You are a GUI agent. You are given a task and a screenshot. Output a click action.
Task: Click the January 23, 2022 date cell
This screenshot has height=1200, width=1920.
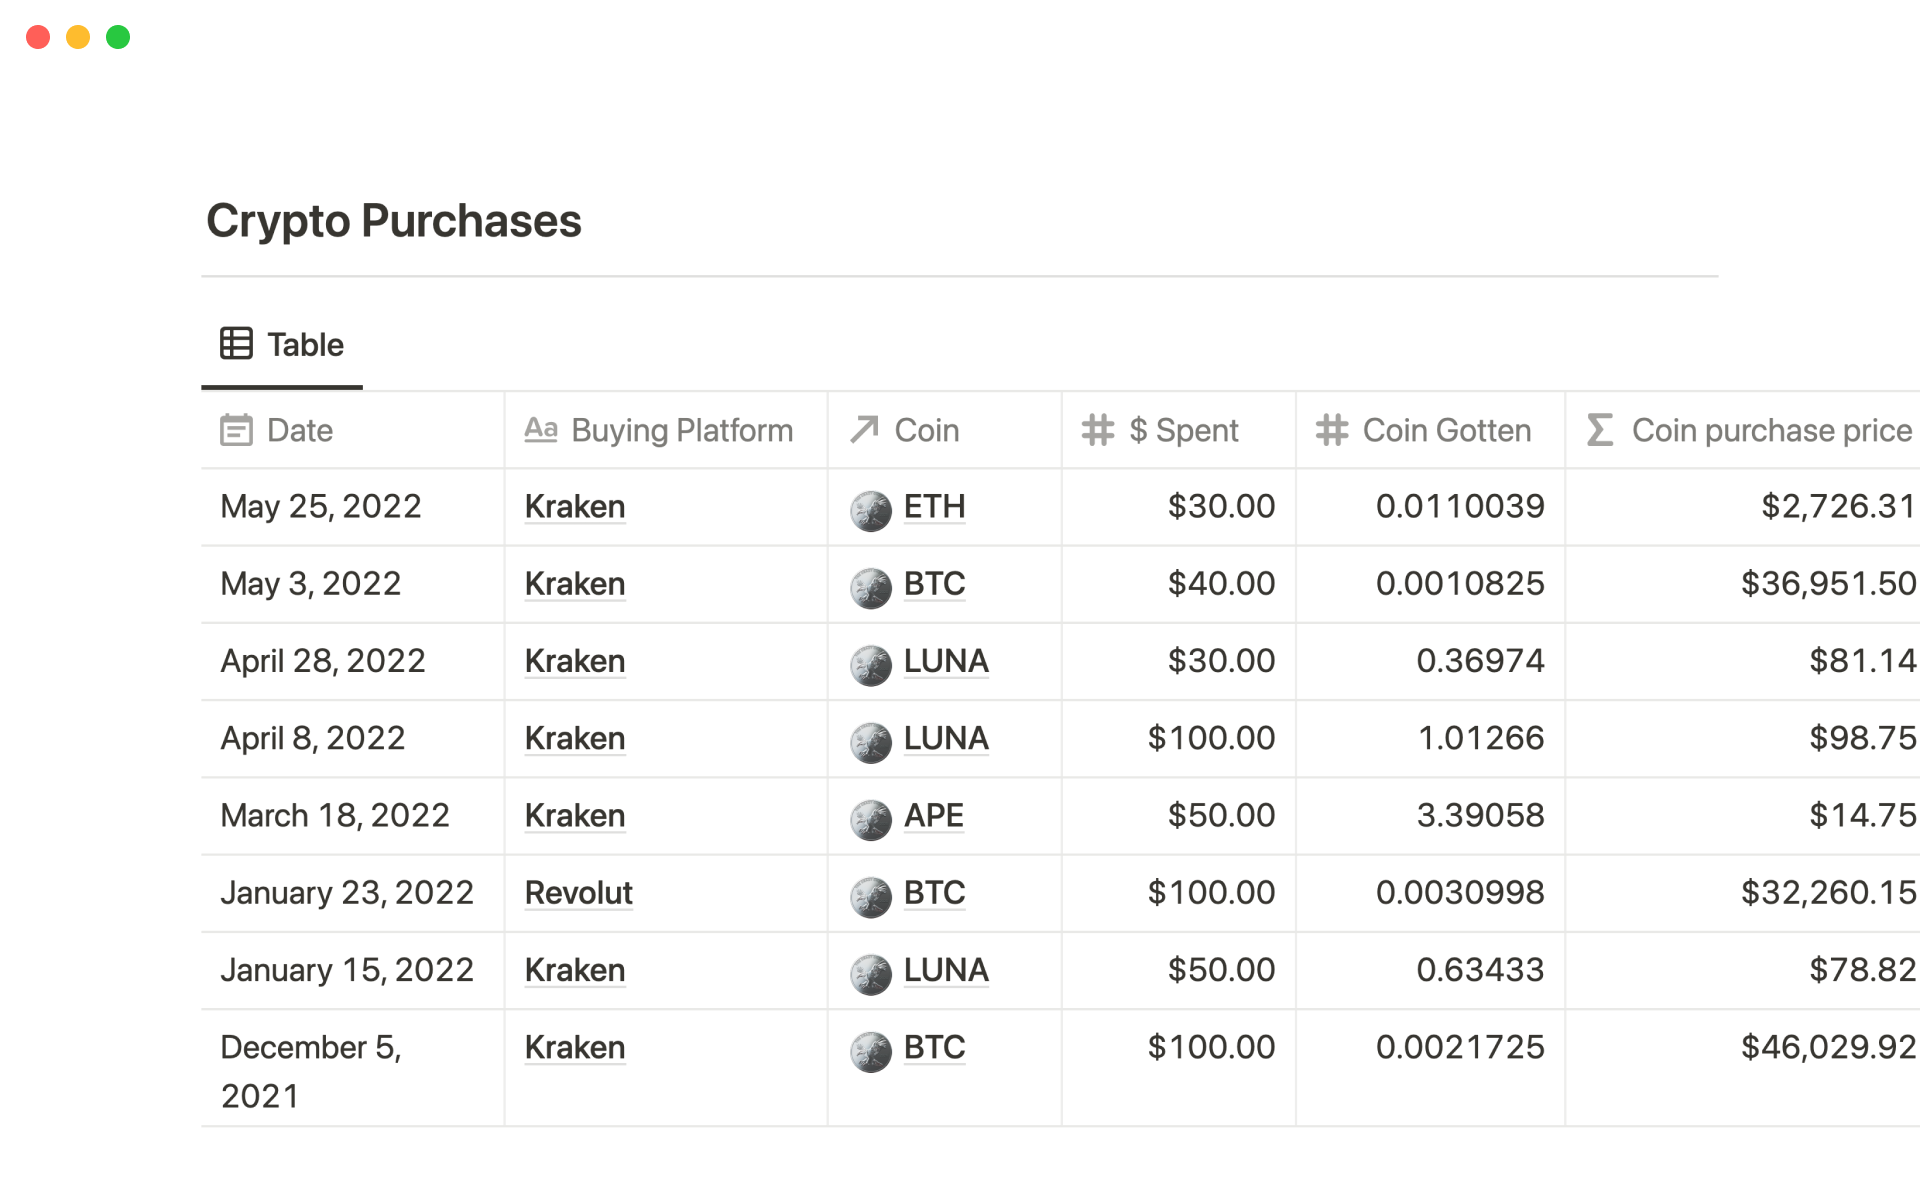pos(346,893)
